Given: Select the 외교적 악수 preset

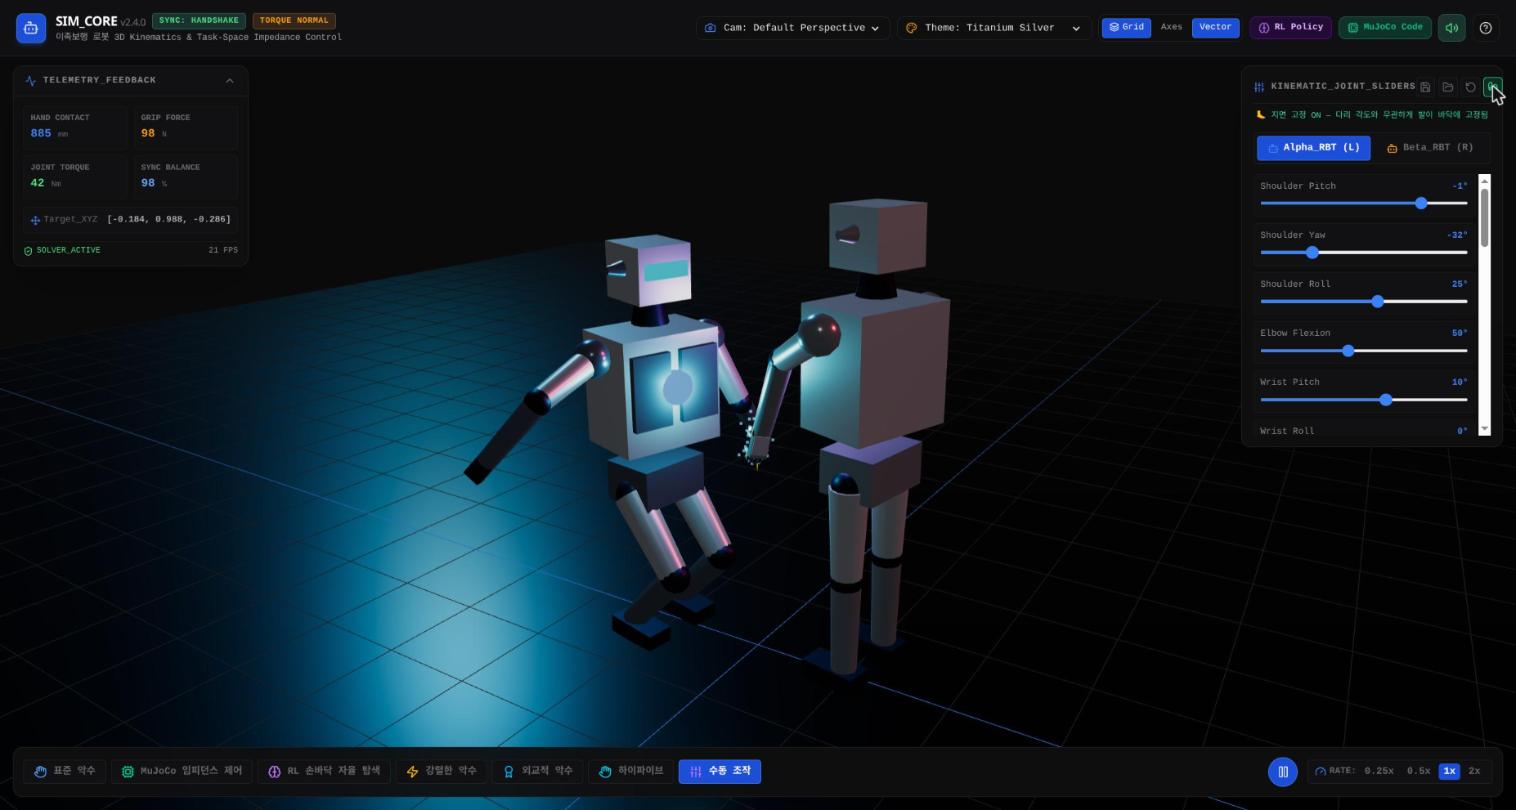Looking at the screenshot, I should [x=537, y=771].
